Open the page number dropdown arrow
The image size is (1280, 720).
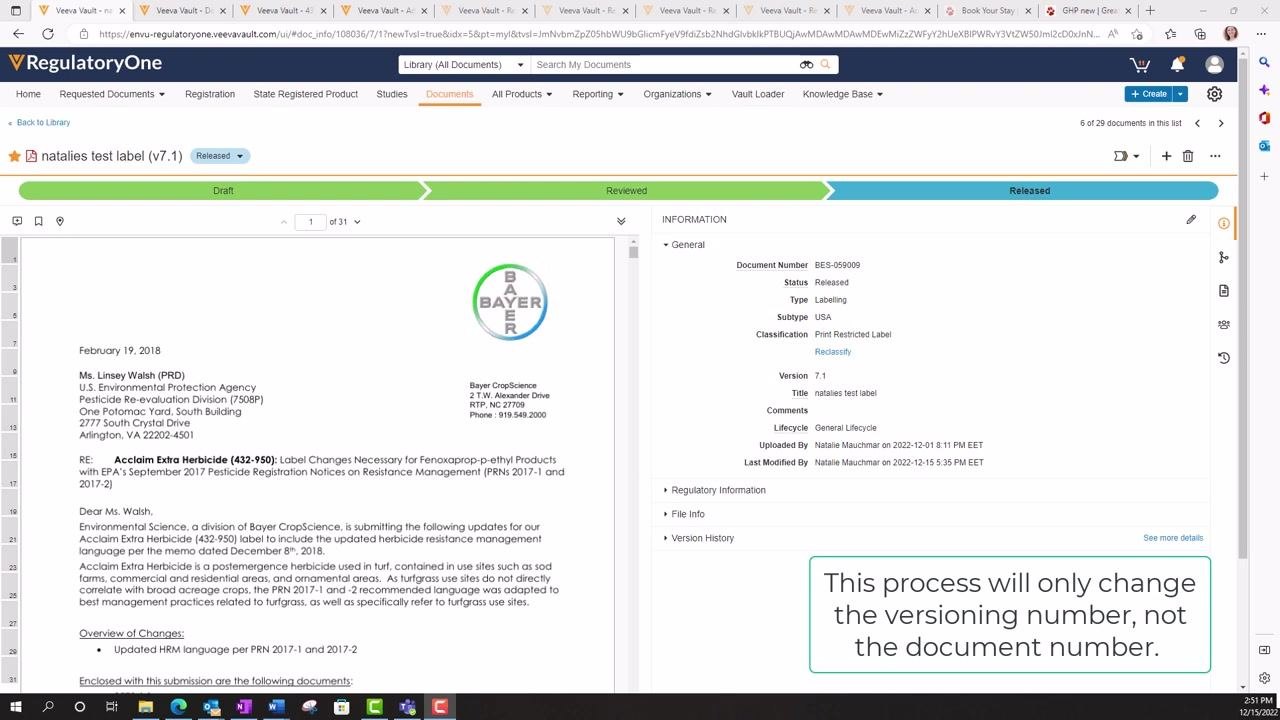click(x=357, y=222)
